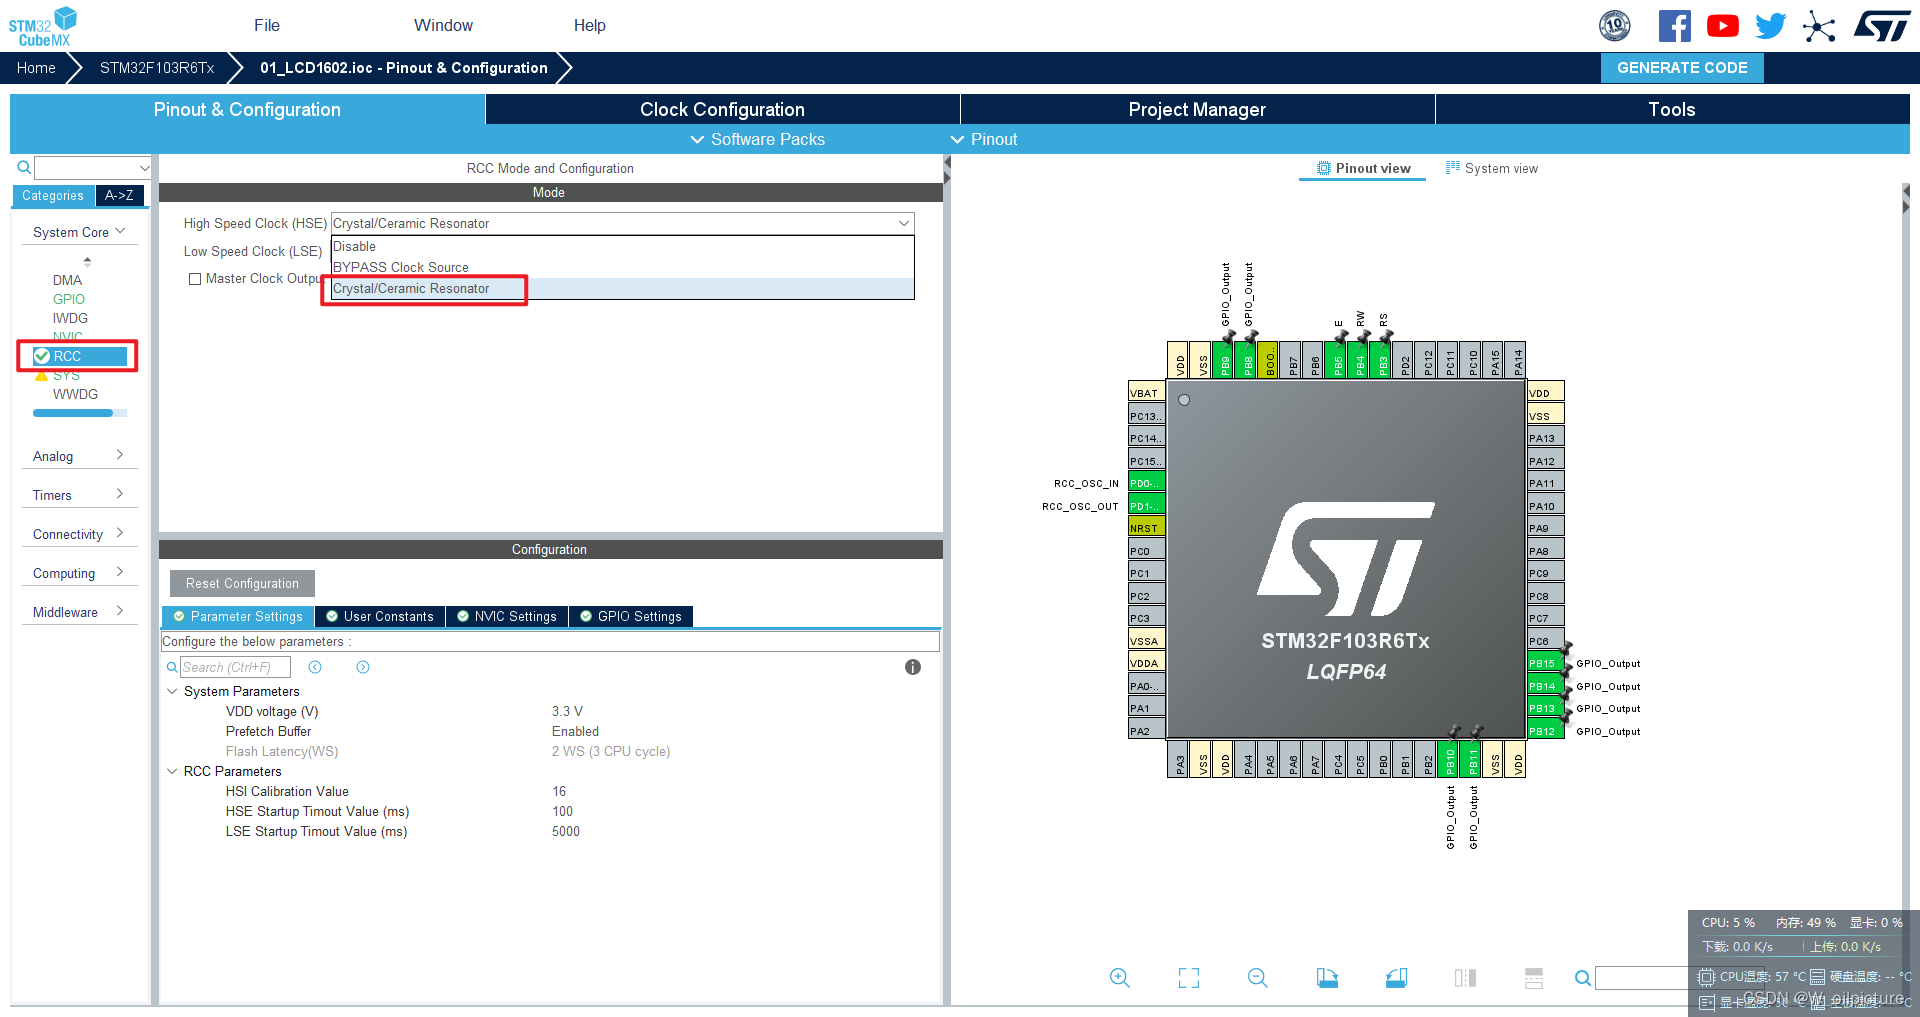Screen dimensions: 1920x1017
Task: Go to the Home breadcrumb
Action: pyautogui.click(x=36, y=68)
